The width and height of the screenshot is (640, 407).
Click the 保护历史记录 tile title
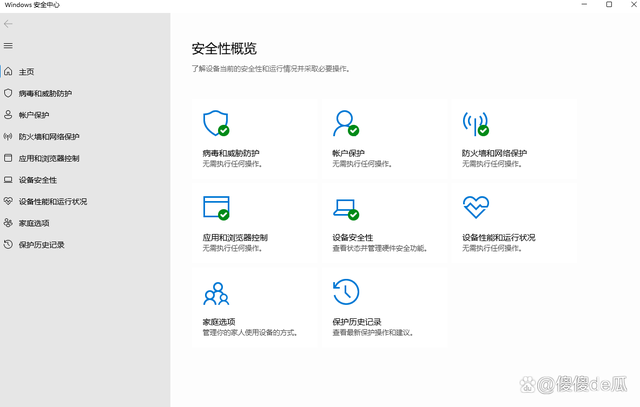(357, 322)
